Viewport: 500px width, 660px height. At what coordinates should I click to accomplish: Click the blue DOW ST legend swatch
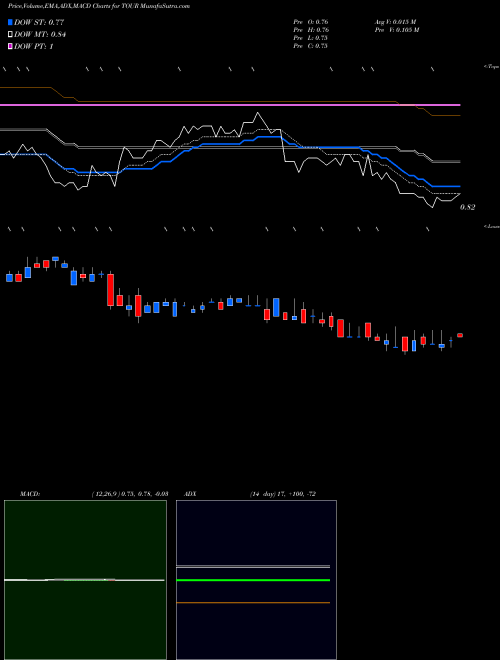coord(11,22)
